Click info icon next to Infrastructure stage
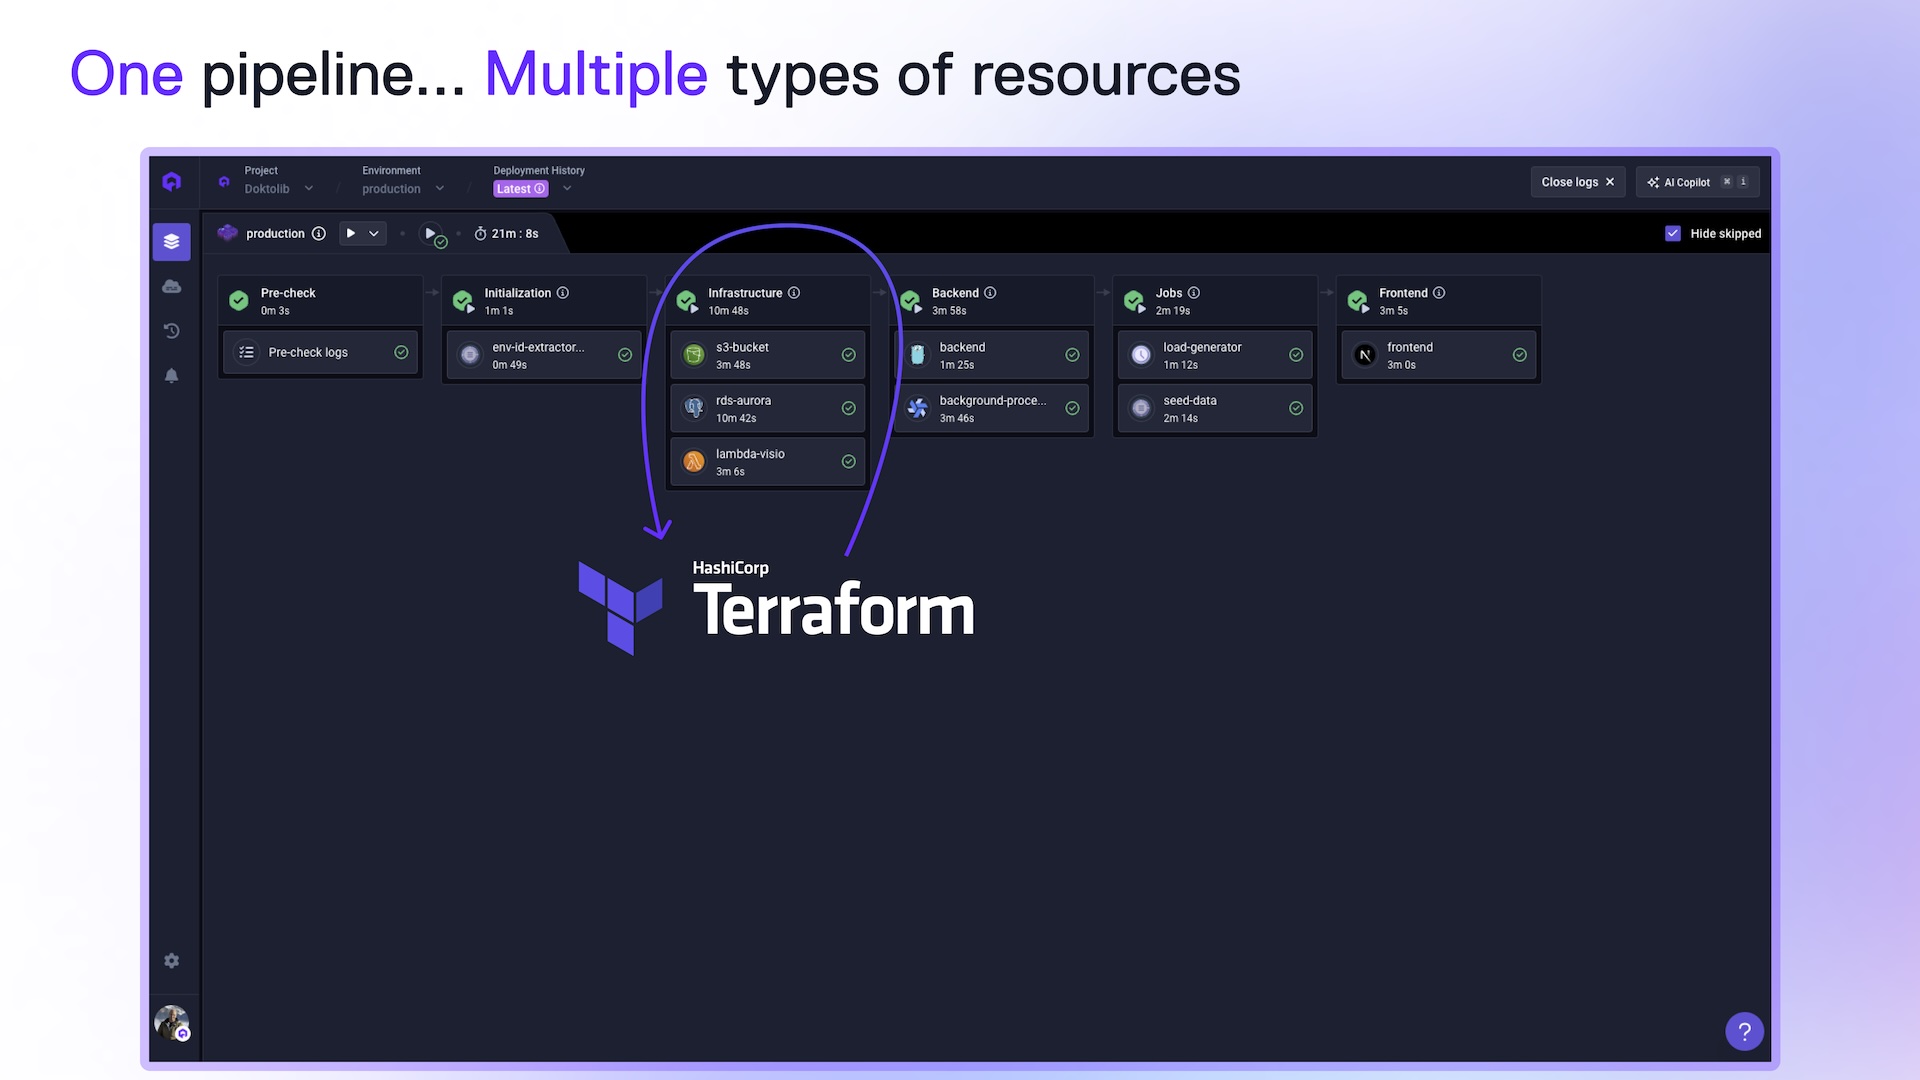 pyautogui.click(x=794, y=293)
